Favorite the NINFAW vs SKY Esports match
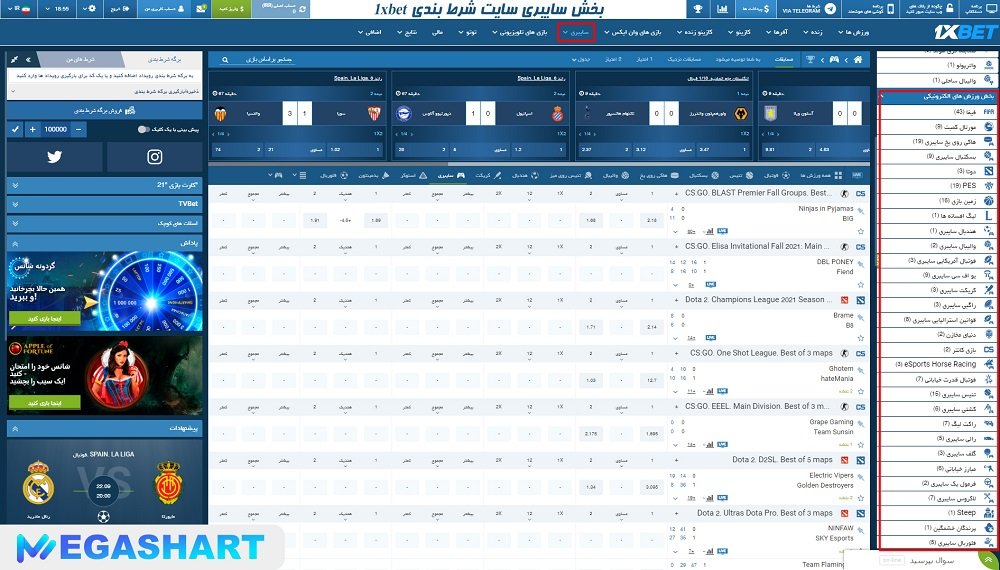The height and width of the screenshot is (570, 1000). [x=860, y=551]
